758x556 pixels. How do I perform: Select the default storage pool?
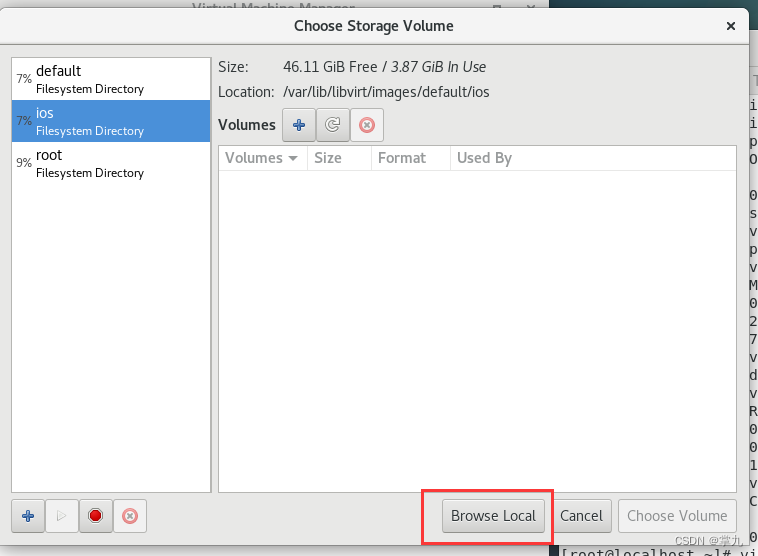pyautogui.click(x=111, y=79)
